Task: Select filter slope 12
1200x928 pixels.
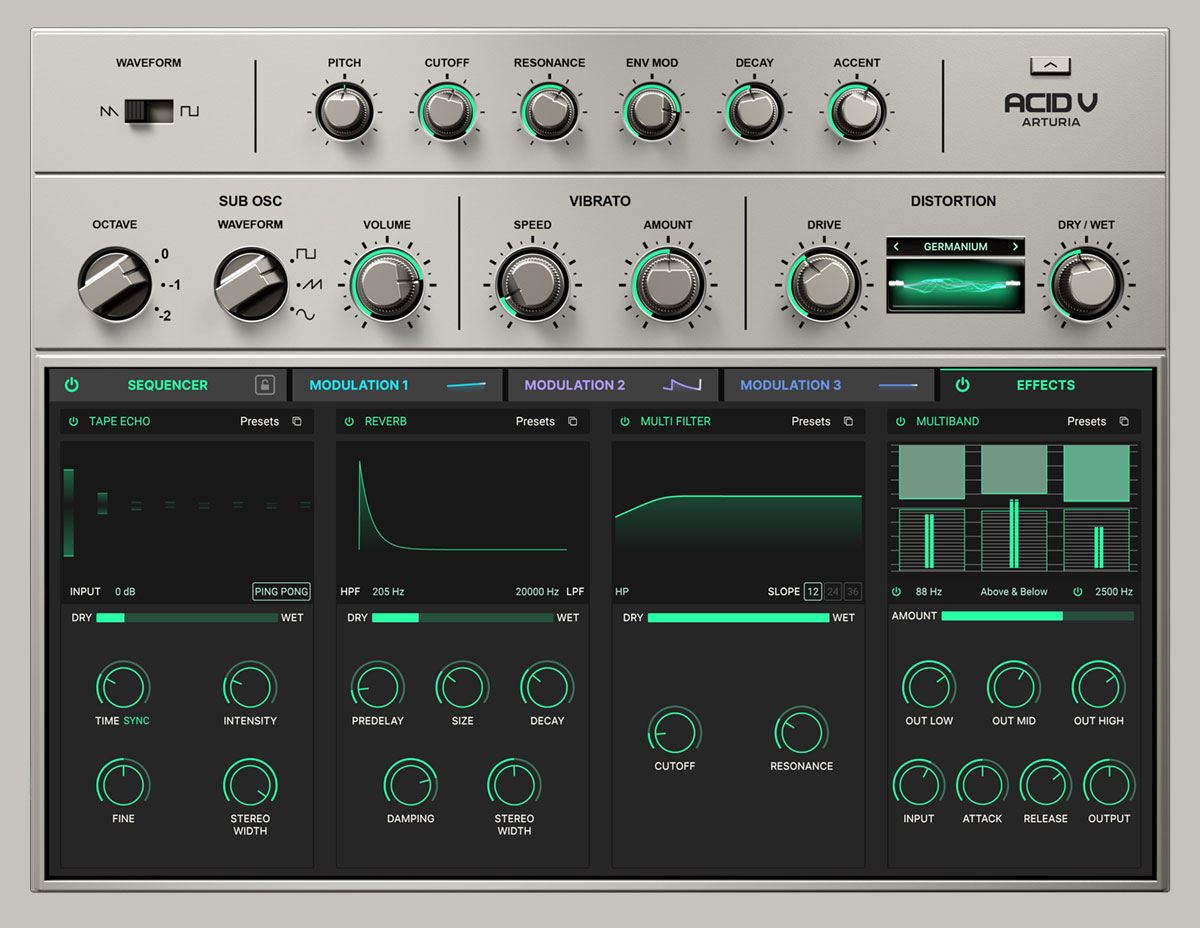Action: point(813,592)
